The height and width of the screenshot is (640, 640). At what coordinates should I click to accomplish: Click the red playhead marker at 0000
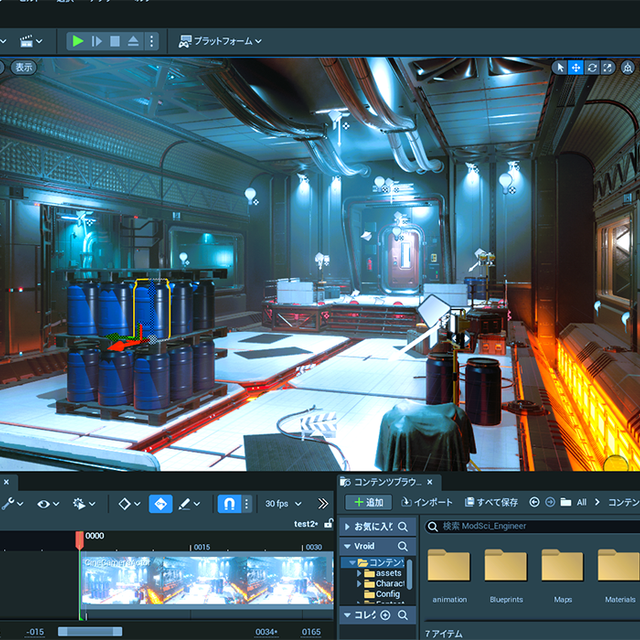[x=80, y=540]
